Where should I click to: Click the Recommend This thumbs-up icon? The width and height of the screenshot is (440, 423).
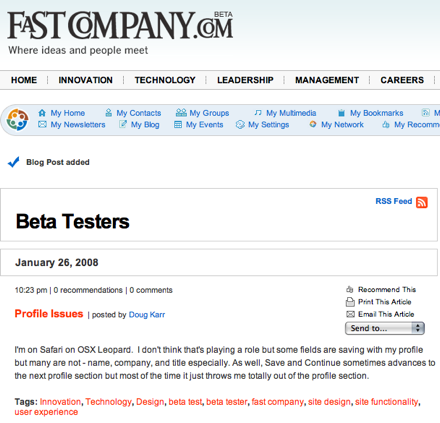(x=350, y=289)
